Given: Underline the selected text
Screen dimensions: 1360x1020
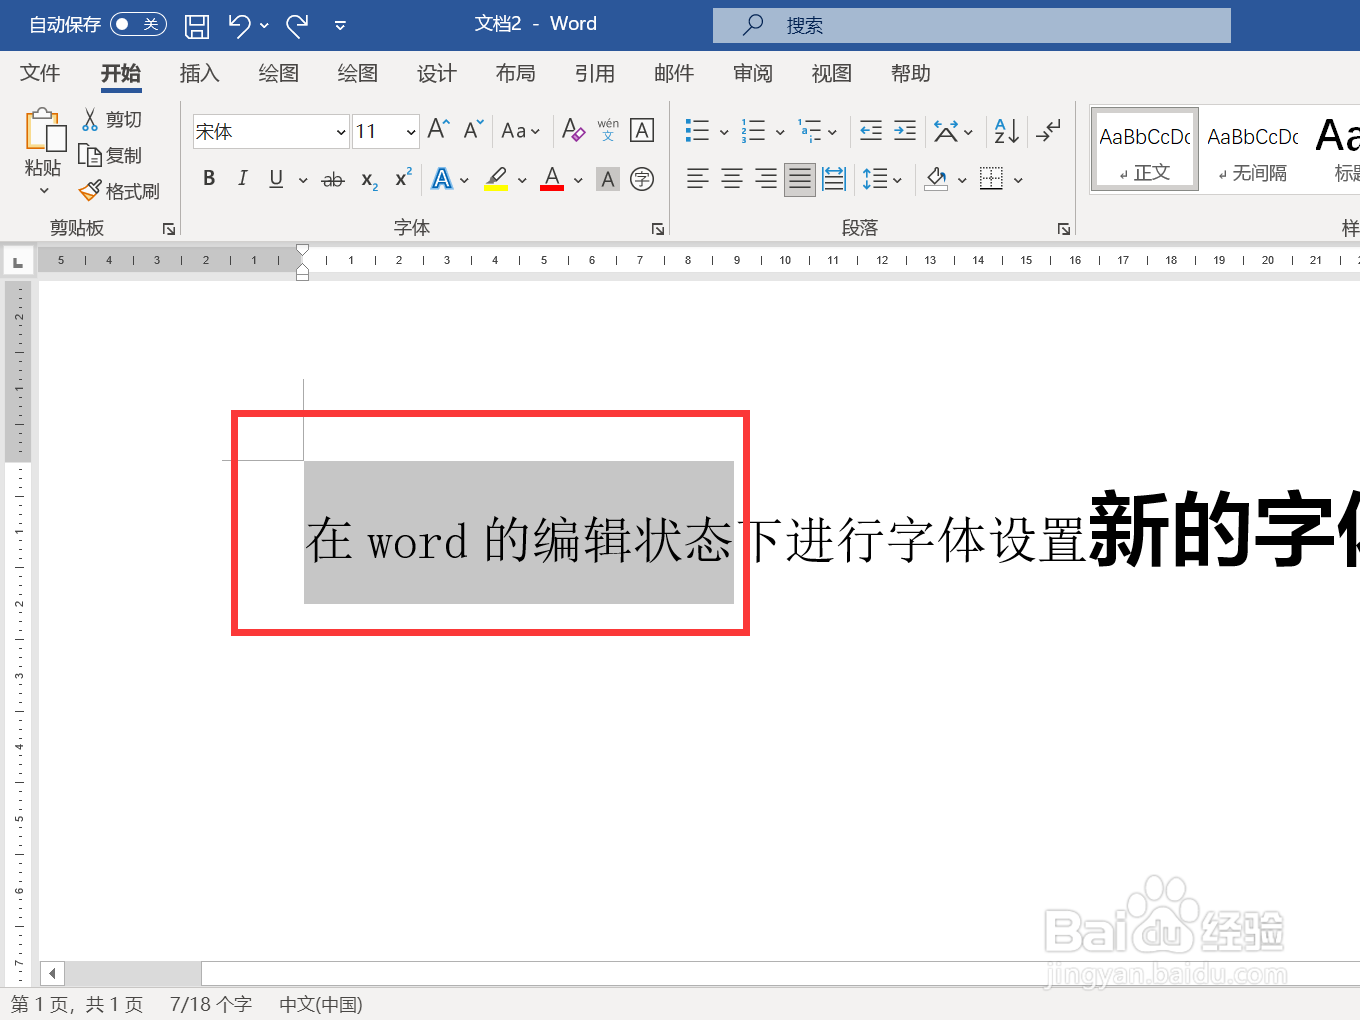Looking at the screenshot, I should click(x=274, y=178).
